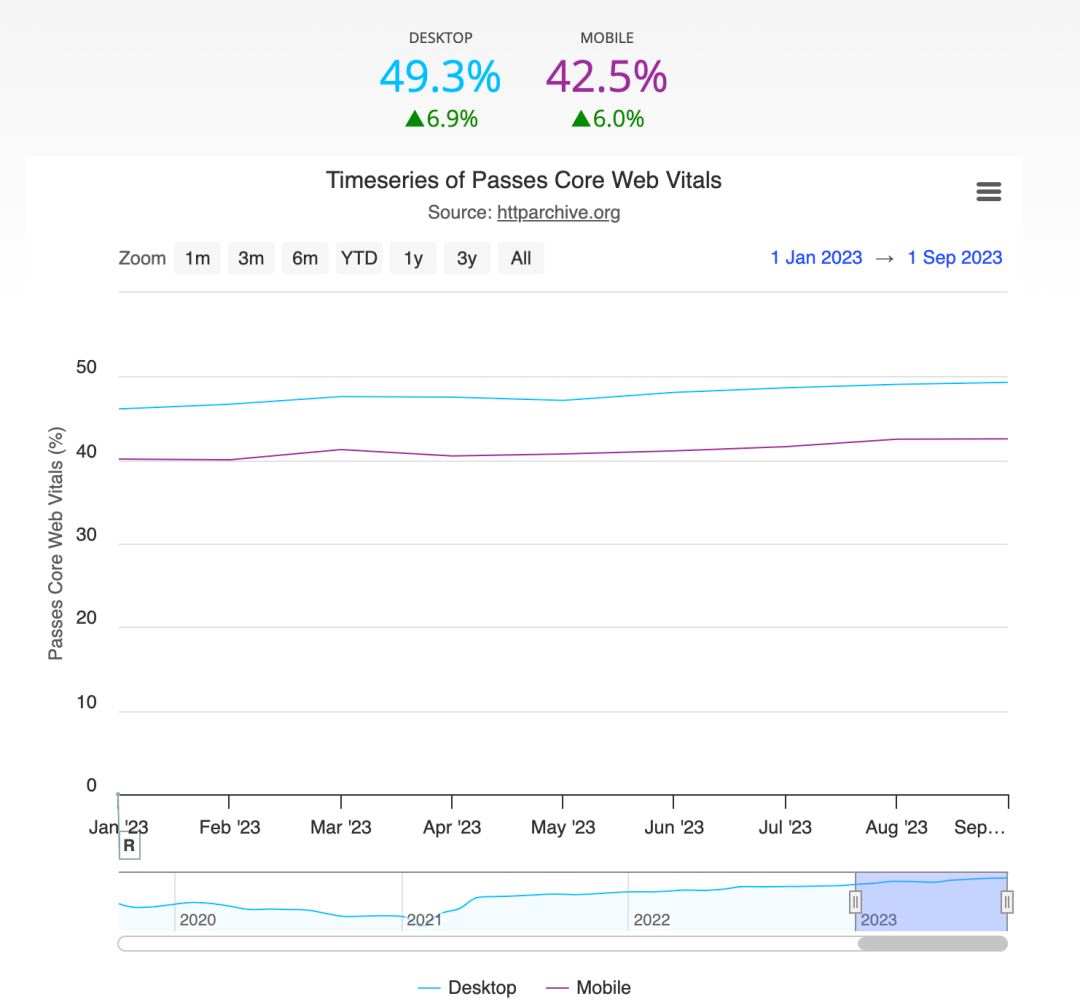Image resolution: width=1080 pixels, height=1007 pixels.
Task: Click the highlighted 2023 navigator selection
Action: [931, 902]
